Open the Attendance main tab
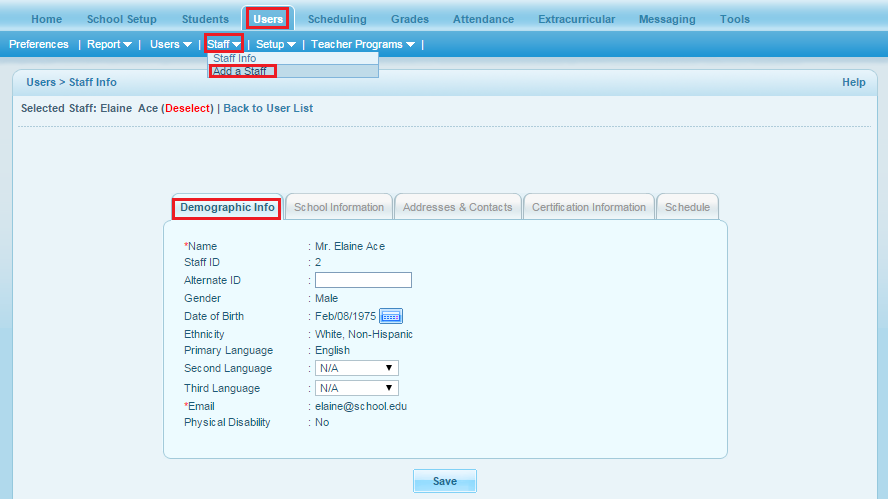The image size is (888, 499). (x=483, y=19)
